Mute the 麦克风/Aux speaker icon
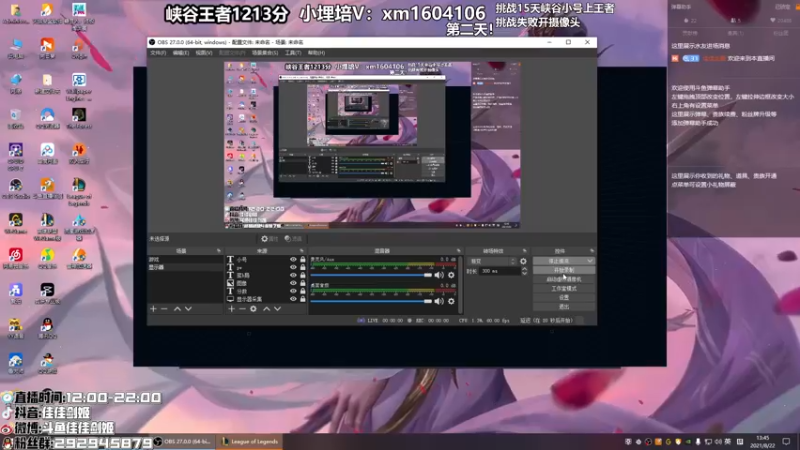This screenshot has height=450, width=800. point(439,275)
